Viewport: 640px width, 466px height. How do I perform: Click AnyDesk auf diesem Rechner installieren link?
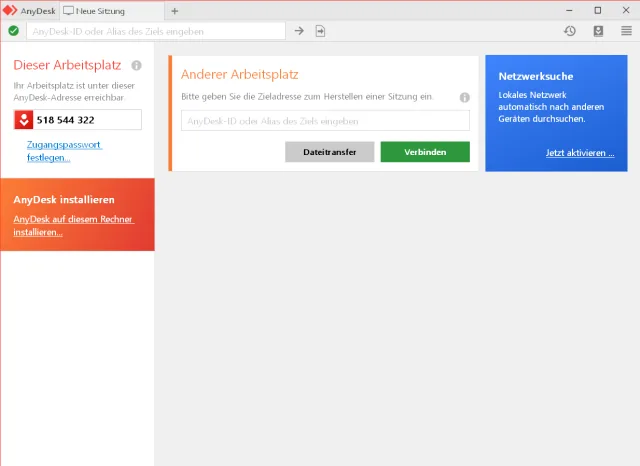coord(73,225)
